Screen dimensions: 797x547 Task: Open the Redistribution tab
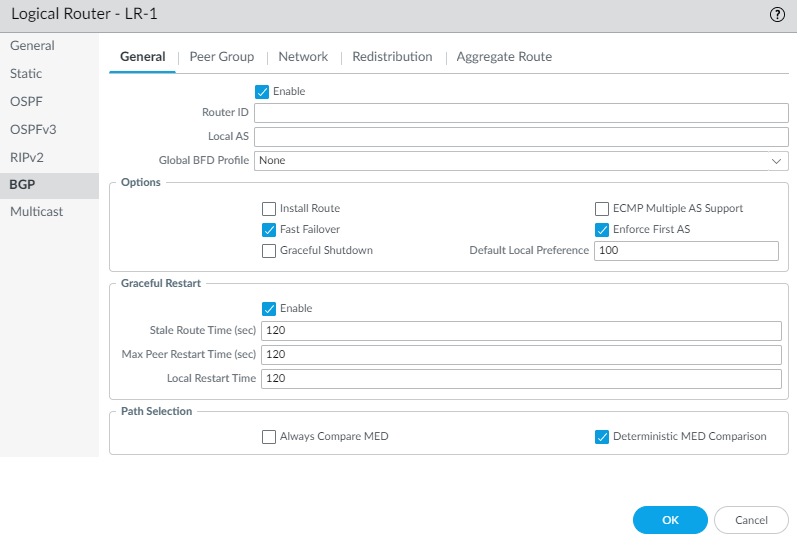[x=392, y=57]
